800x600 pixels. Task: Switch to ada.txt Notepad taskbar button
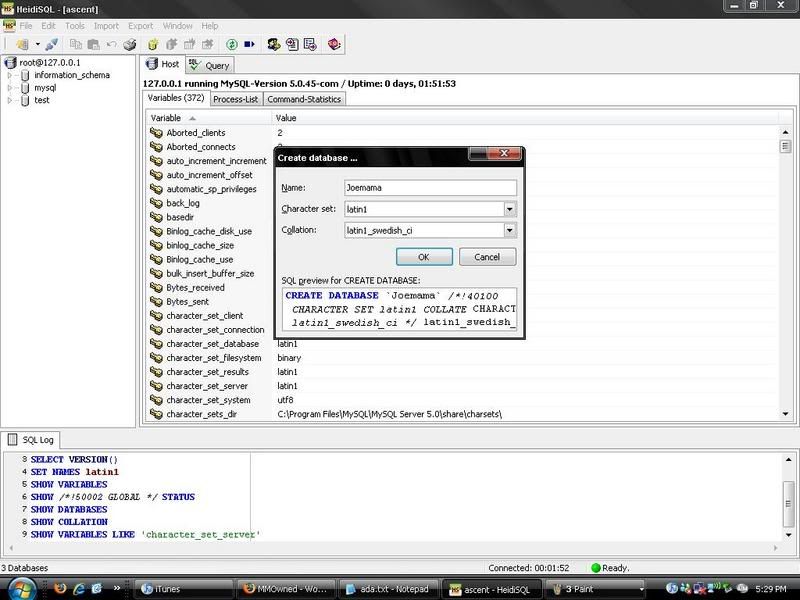tap(389, 589)
